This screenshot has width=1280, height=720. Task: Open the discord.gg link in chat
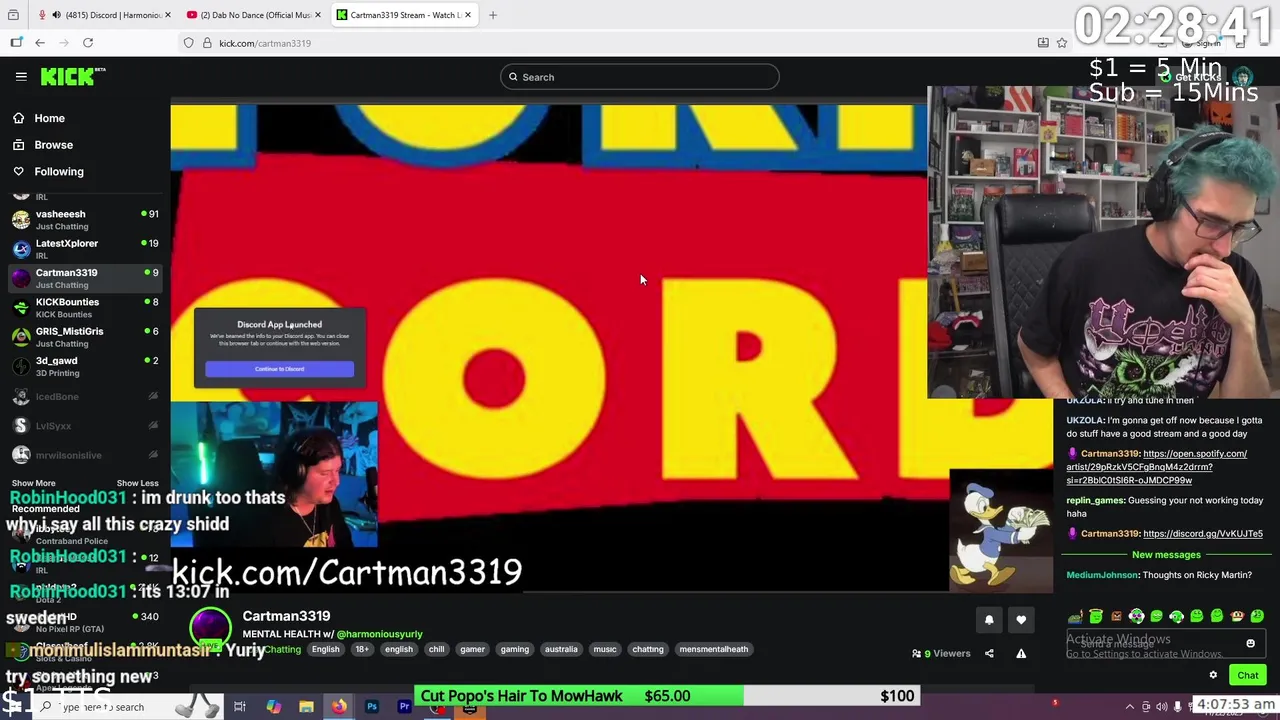(x=1202, y=534)
